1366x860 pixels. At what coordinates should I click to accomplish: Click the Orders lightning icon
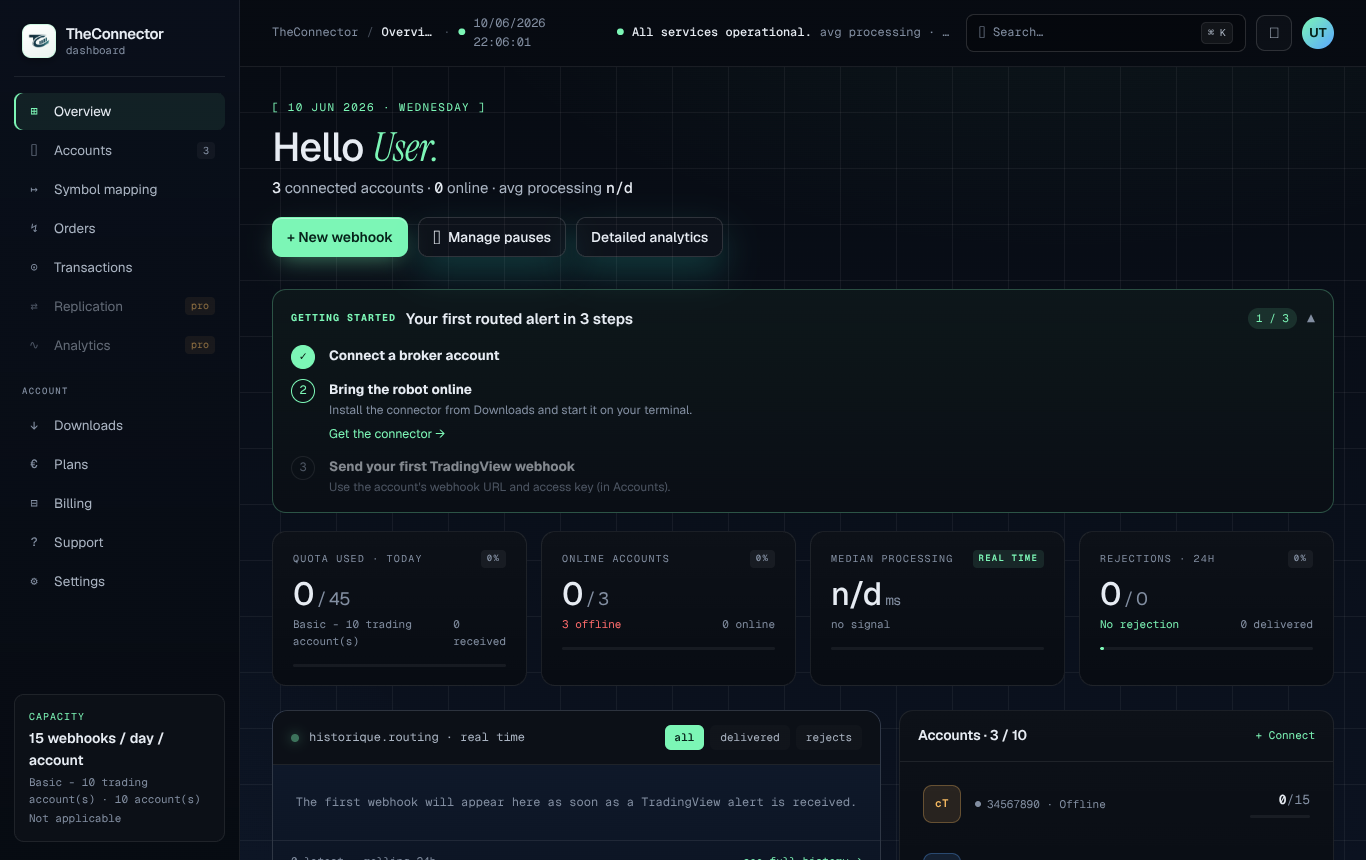34,228
